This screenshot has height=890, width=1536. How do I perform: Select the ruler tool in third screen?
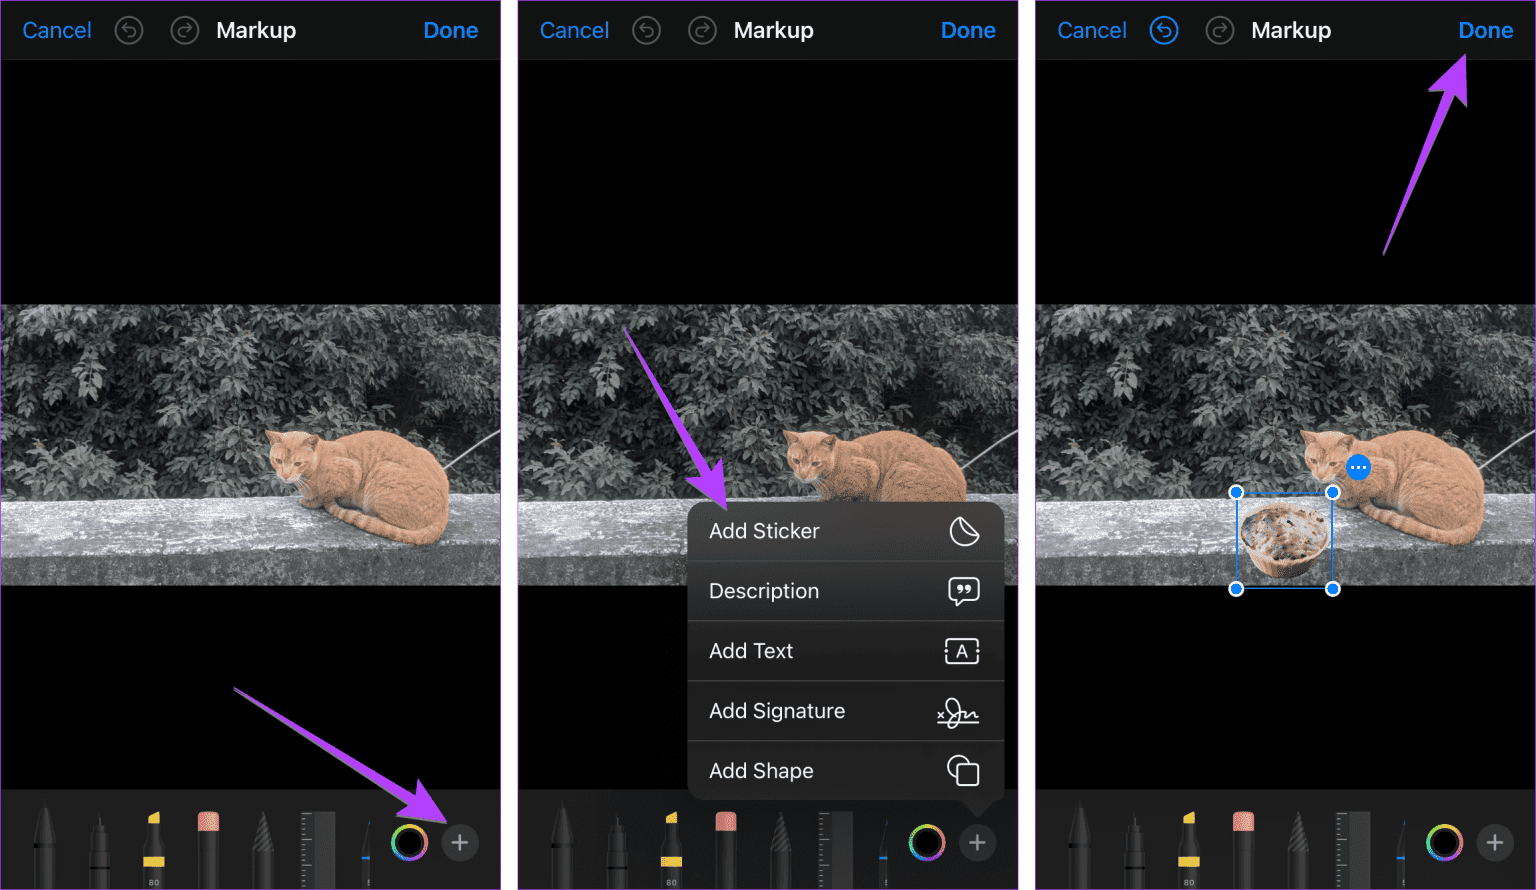(x=1353, y=850)
